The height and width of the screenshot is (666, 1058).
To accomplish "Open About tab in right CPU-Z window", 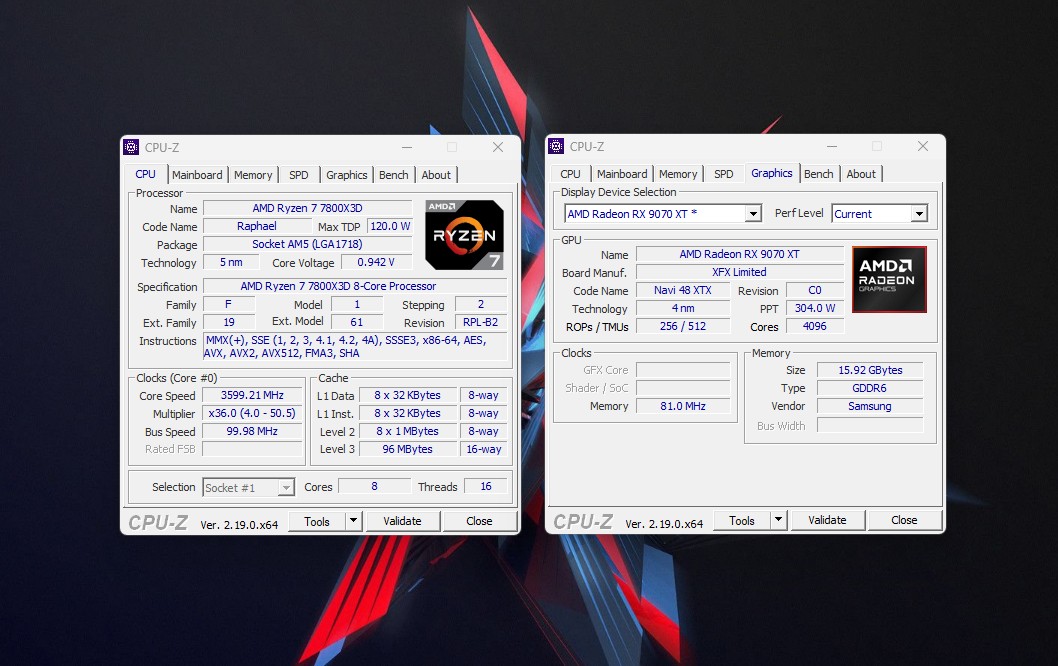I will [x=861, y=174].
